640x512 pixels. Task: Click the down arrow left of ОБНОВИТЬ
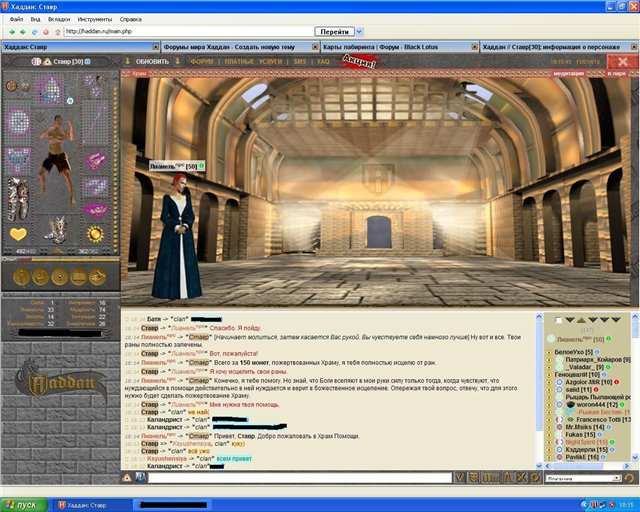click(127, 62)
